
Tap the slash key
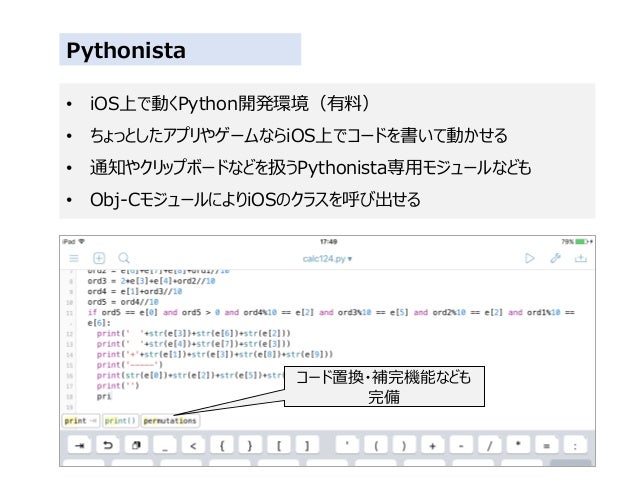[x=489, y=445]
